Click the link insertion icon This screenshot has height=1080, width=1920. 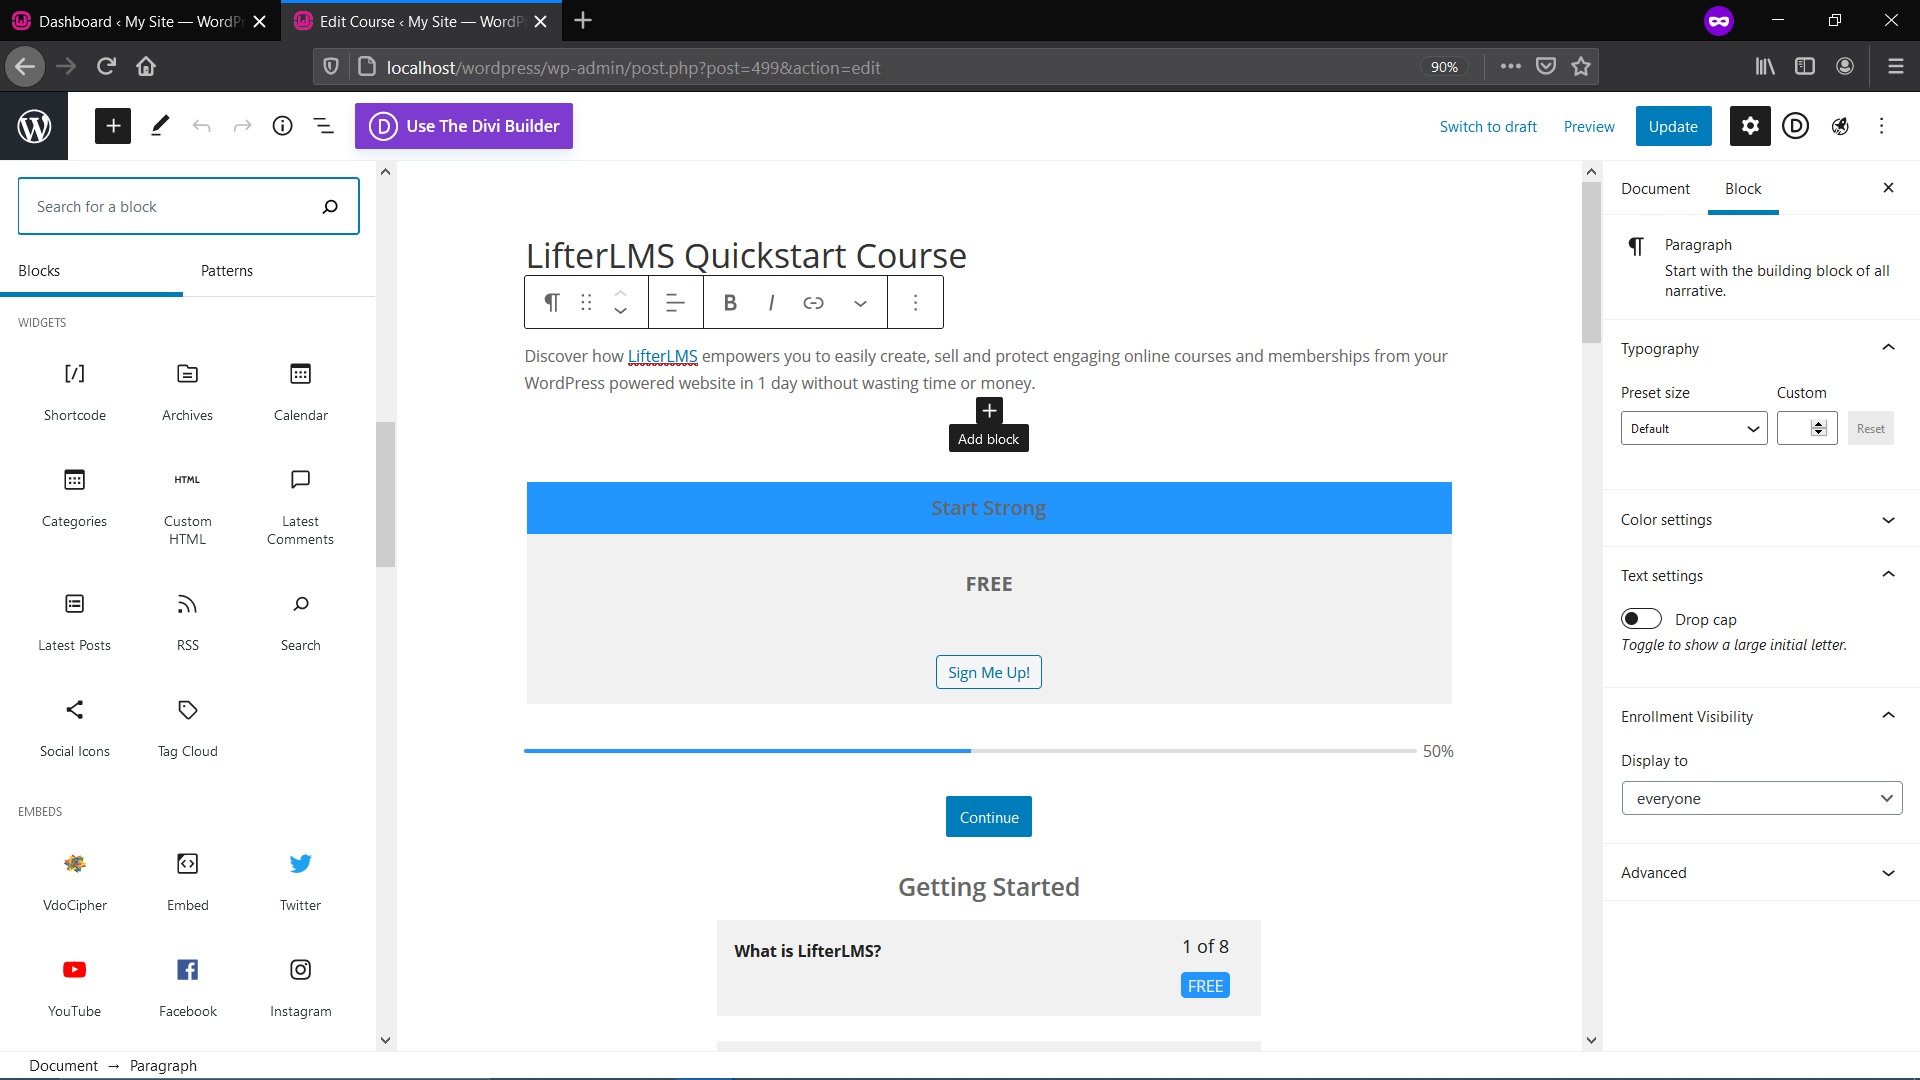click(x=814, y=302)
